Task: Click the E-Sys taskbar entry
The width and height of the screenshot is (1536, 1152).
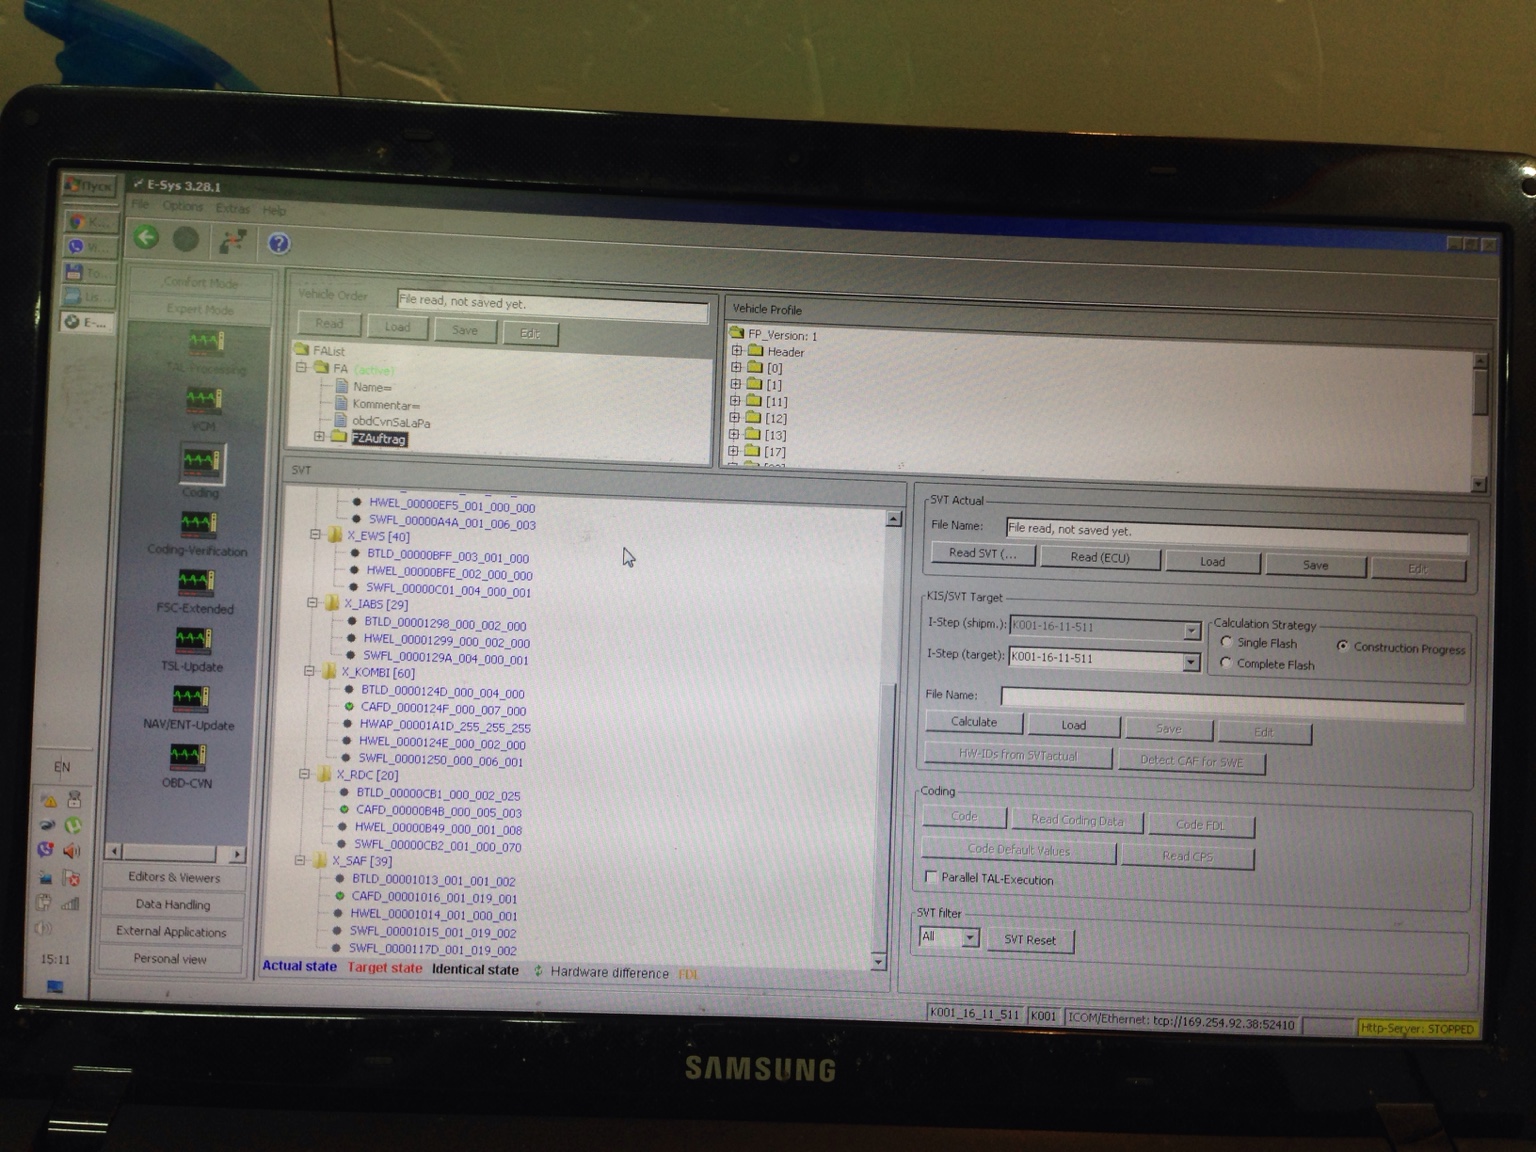Action: point(88,322)
